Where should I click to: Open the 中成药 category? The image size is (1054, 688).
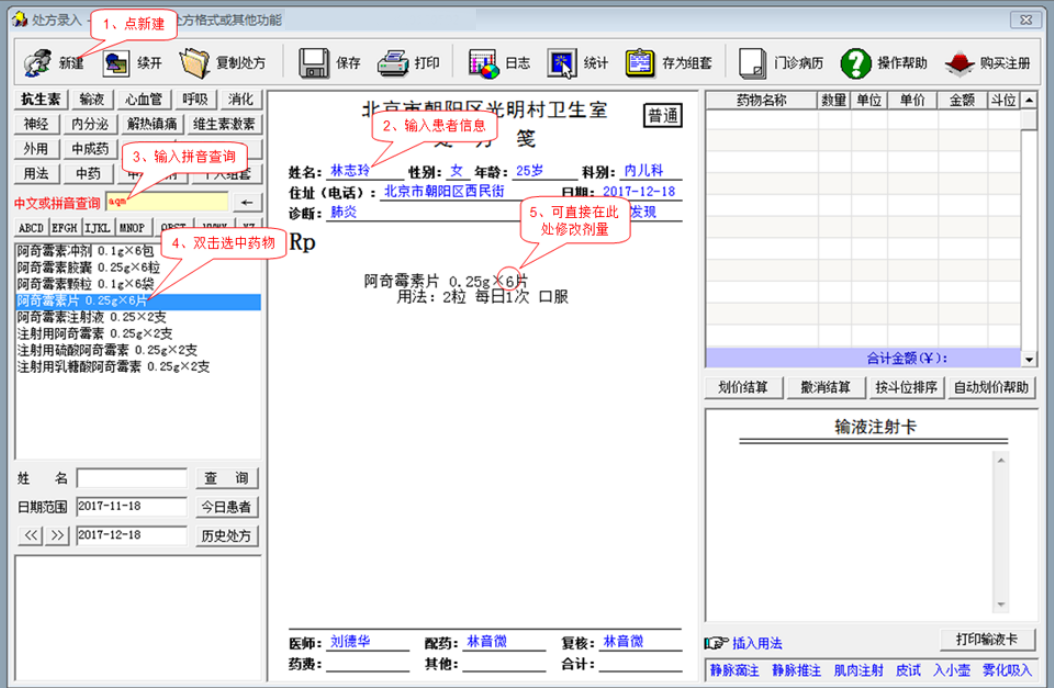[90, 149]
